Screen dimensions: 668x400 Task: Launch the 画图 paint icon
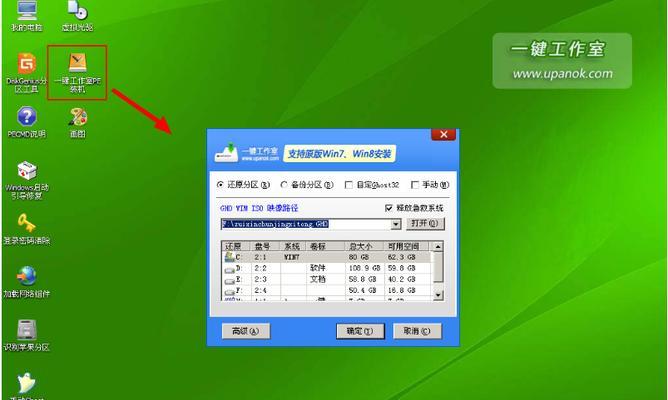click(78, 122)
